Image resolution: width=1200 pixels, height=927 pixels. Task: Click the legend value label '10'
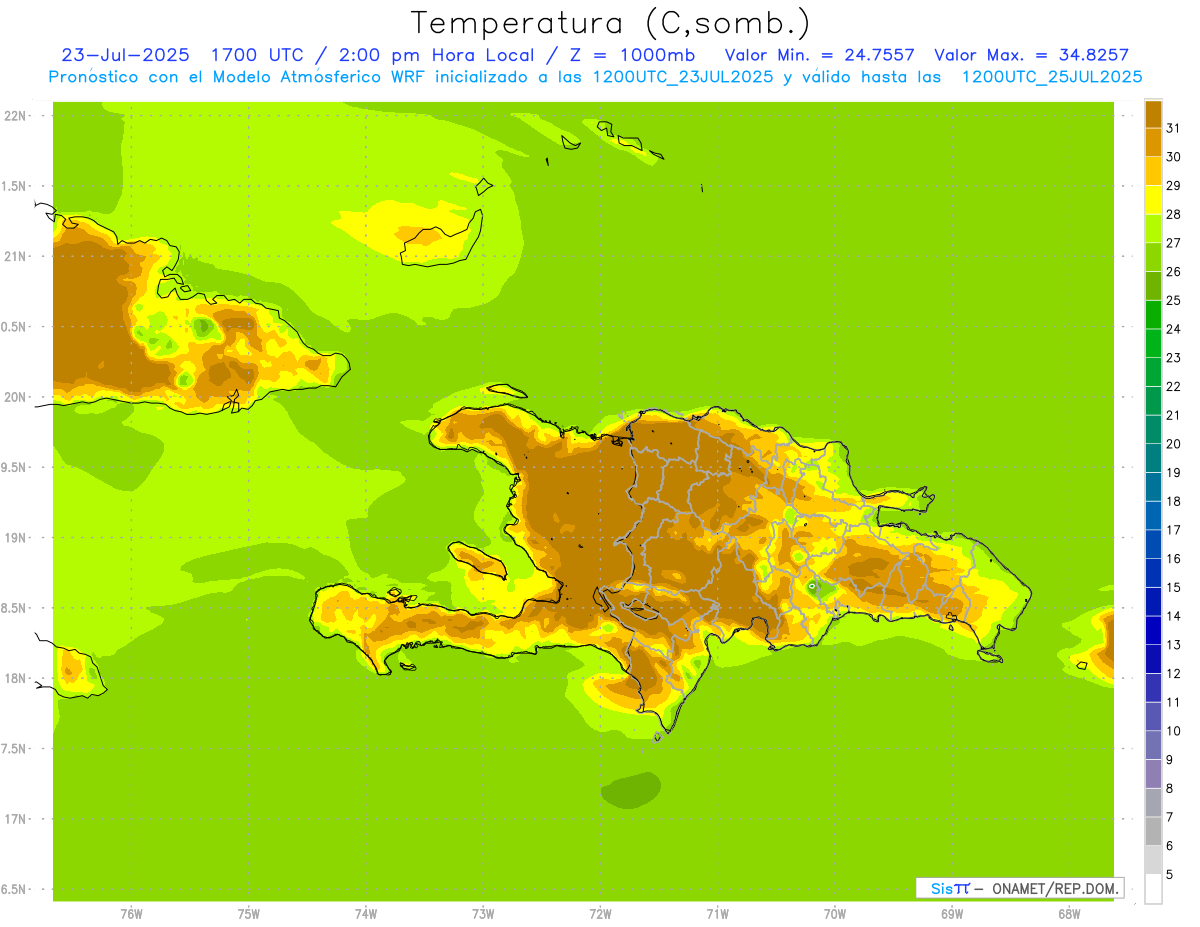coord(1173,731)
